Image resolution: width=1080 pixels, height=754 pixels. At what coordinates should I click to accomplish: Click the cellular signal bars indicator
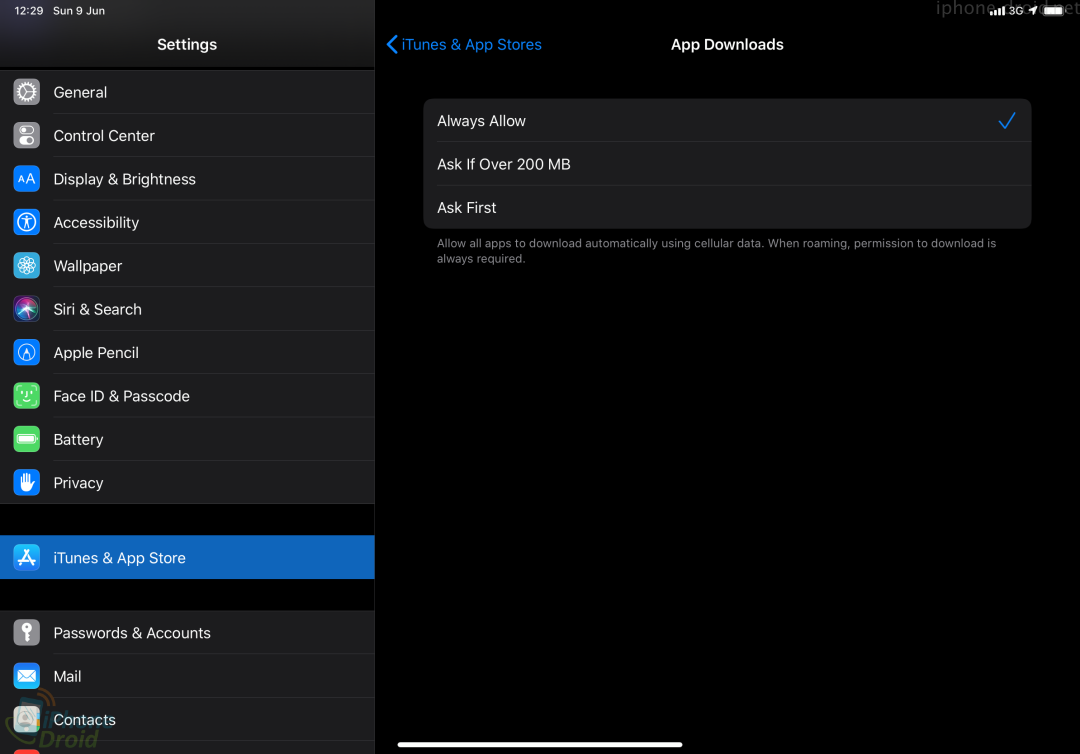pyautogui.click(x=997, y=11)
